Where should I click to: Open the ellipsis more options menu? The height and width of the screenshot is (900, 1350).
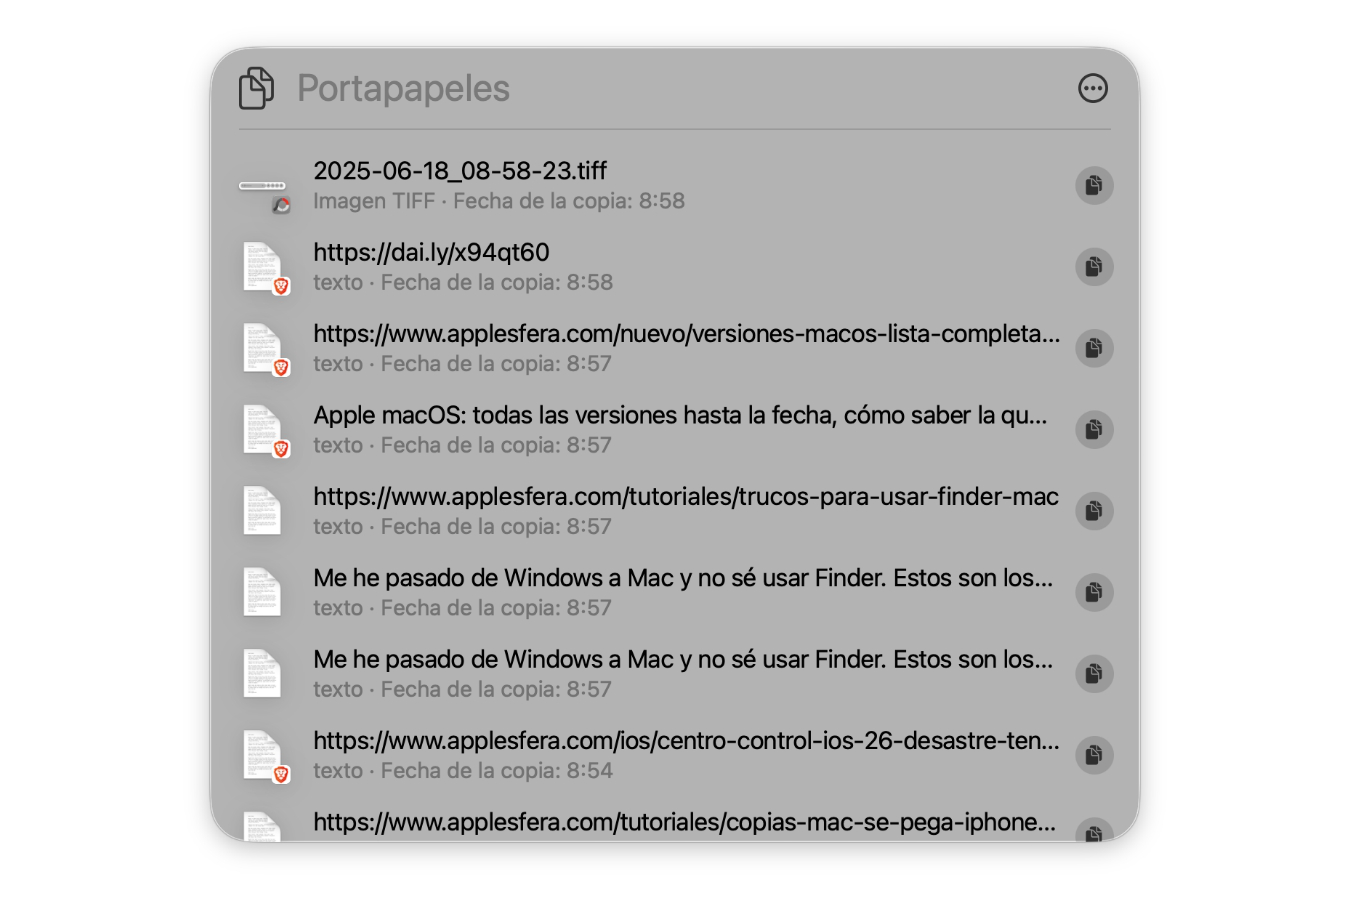tap(1093, 88)
